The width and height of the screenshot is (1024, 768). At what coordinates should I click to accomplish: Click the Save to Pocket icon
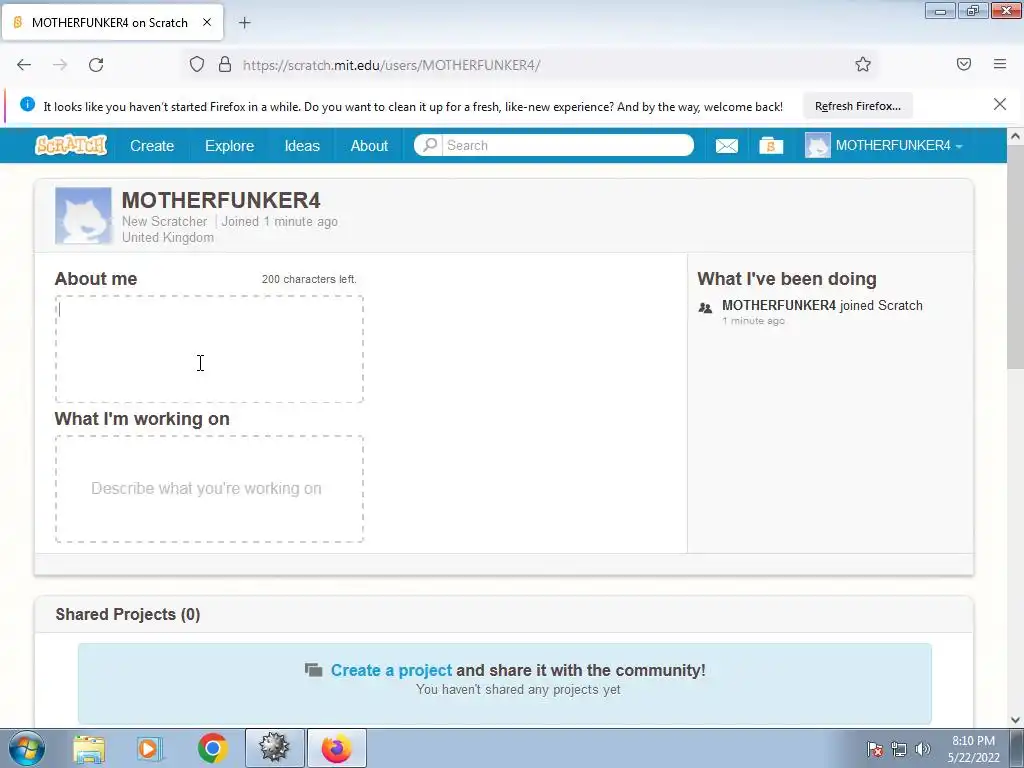[963, 64]
